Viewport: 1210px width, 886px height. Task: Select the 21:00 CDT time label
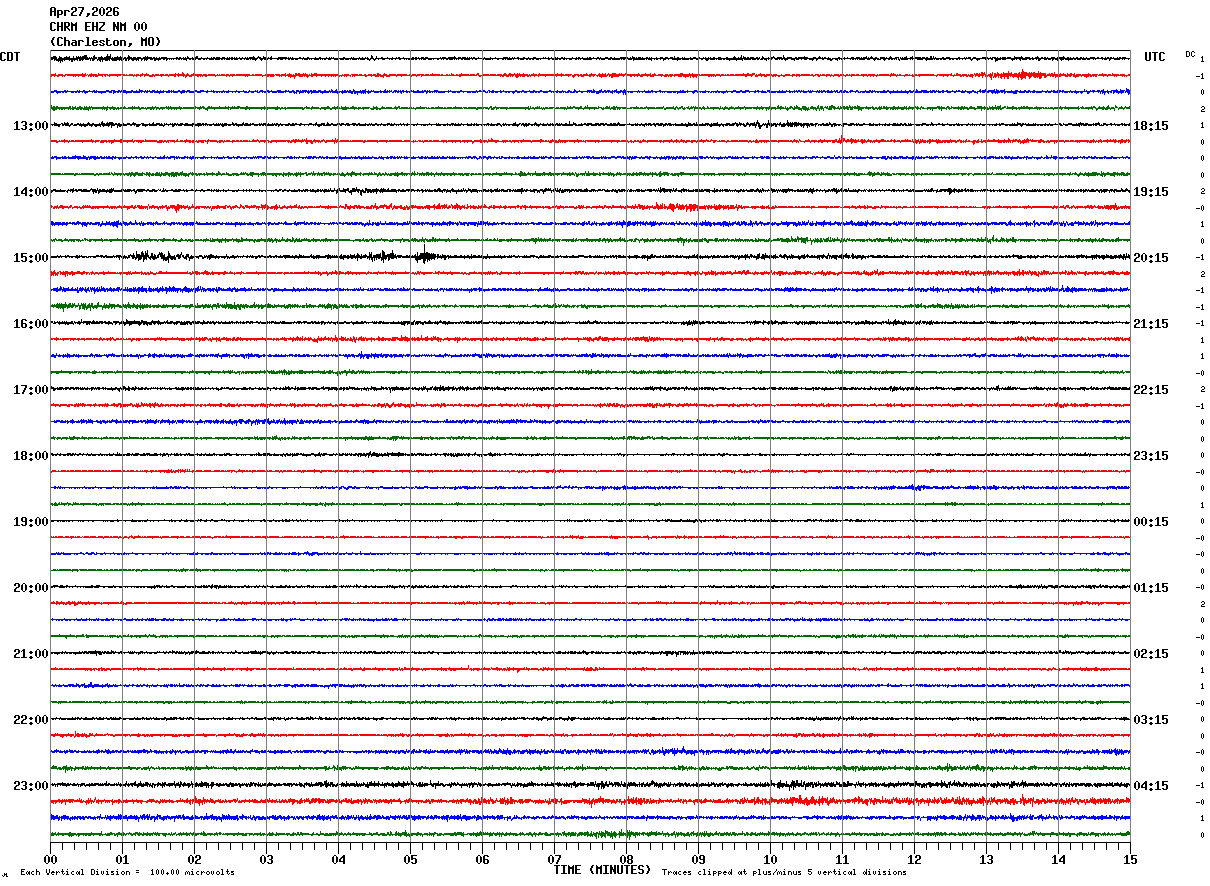pos(31,654)
